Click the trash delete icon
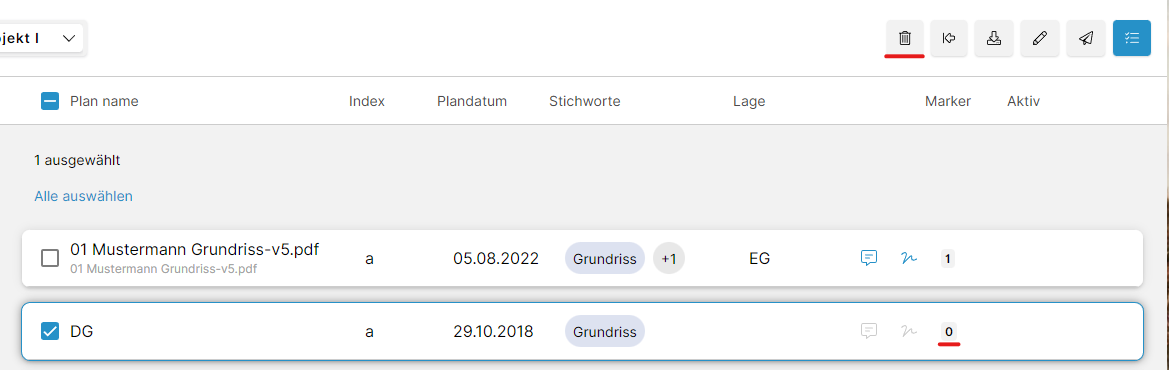Screen dimensions: 1169x370 [x=904, y=38]
